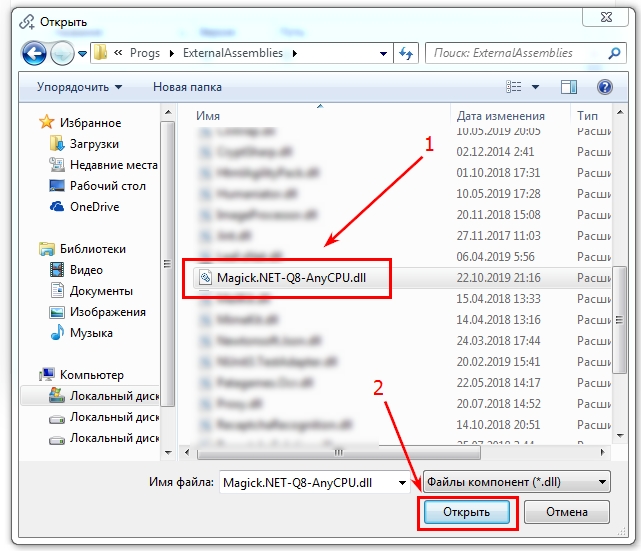Click date 14.10.2018 20:51

tap(498, 425)
